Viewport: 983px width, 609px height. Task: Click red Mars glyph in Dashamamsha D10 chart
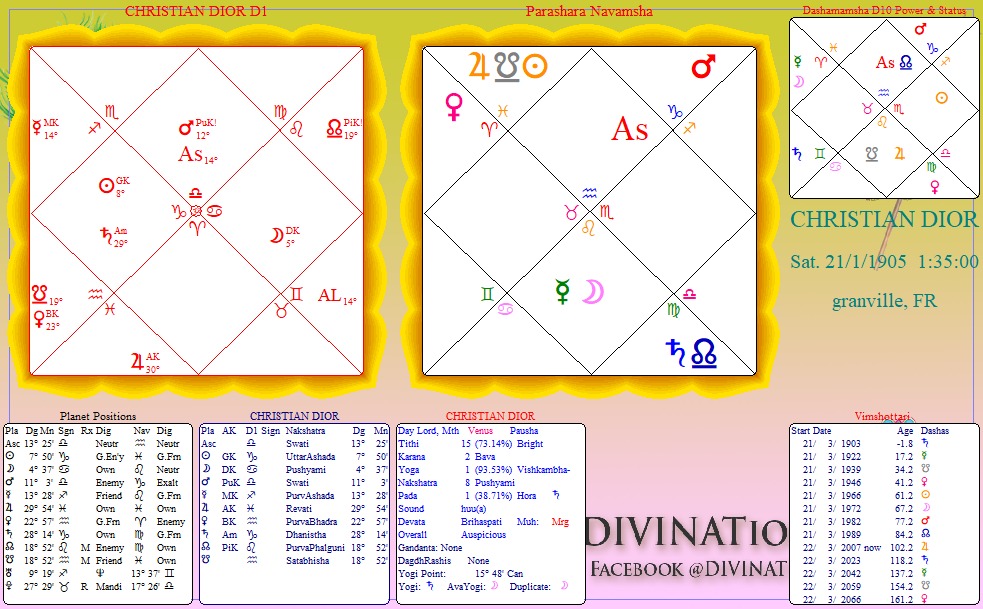(920, 29)
